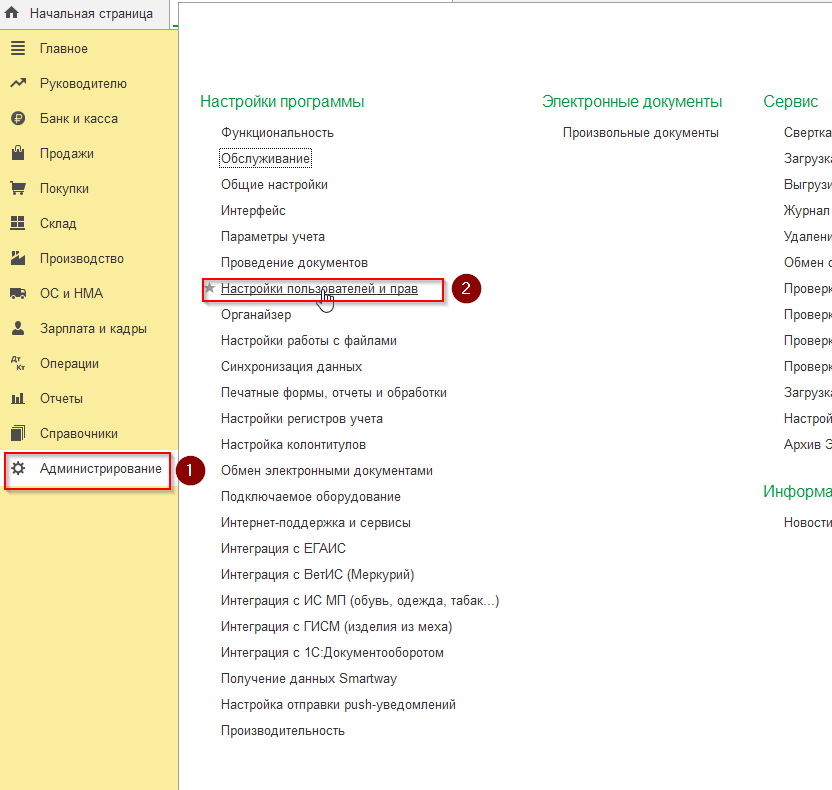Image resolution: width=832 pixels, height=790 pixels.
Task: Open the Настройка колонтитулов link
Action: (293, 445)
